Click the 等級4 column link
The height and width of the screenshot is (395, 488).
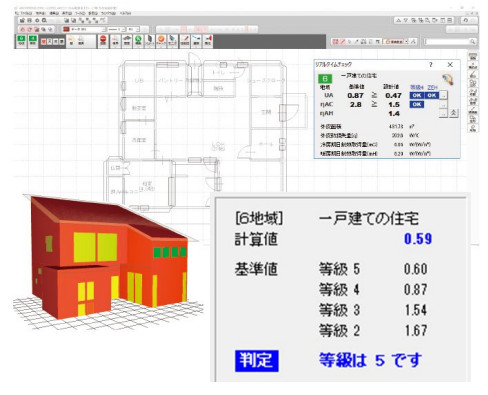[416, 87]
